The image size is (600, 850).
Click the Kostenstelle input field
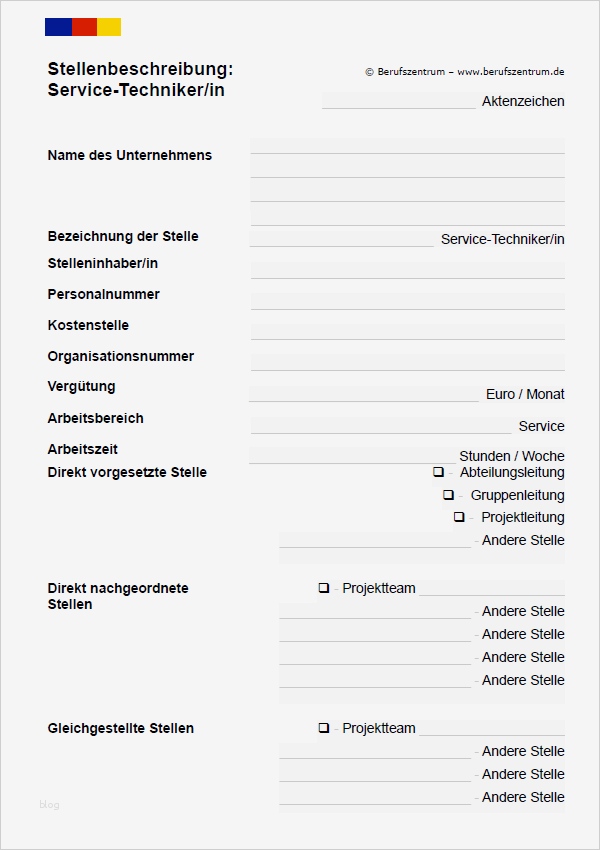tap(407, 331)
